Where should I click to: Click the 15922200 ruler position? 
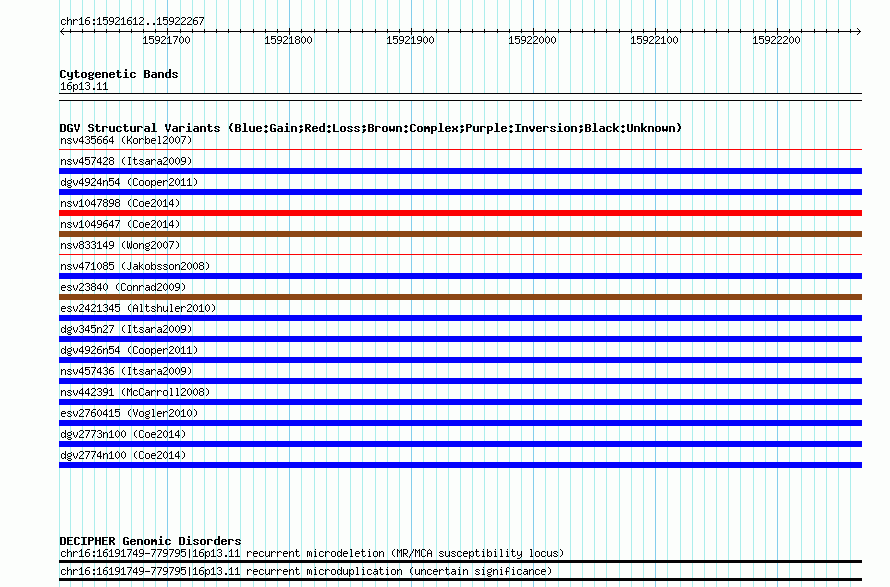776,40
